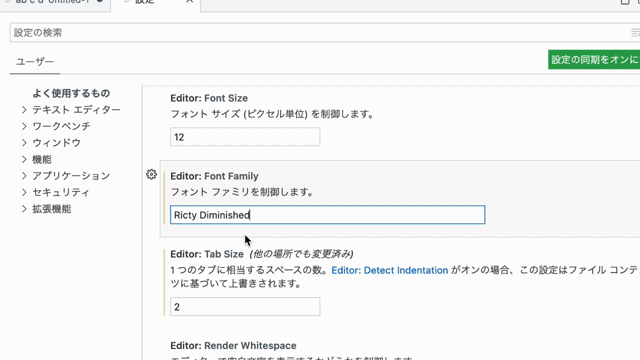Focus the 設定の検索 search box

(x=320, y=33)
